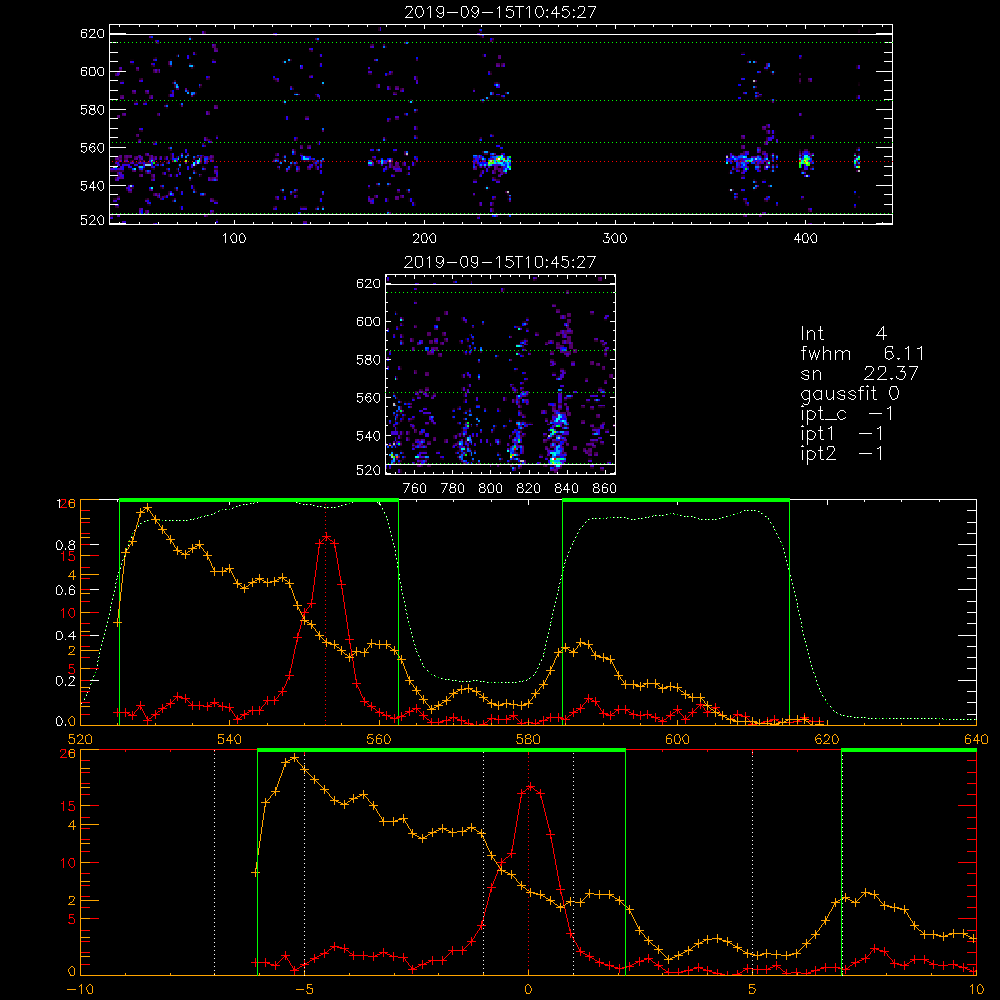This screenshot has width=1000, height=1000.
Task: Select the 'gaussfit 0' readout line
Action: pos(850,393)
